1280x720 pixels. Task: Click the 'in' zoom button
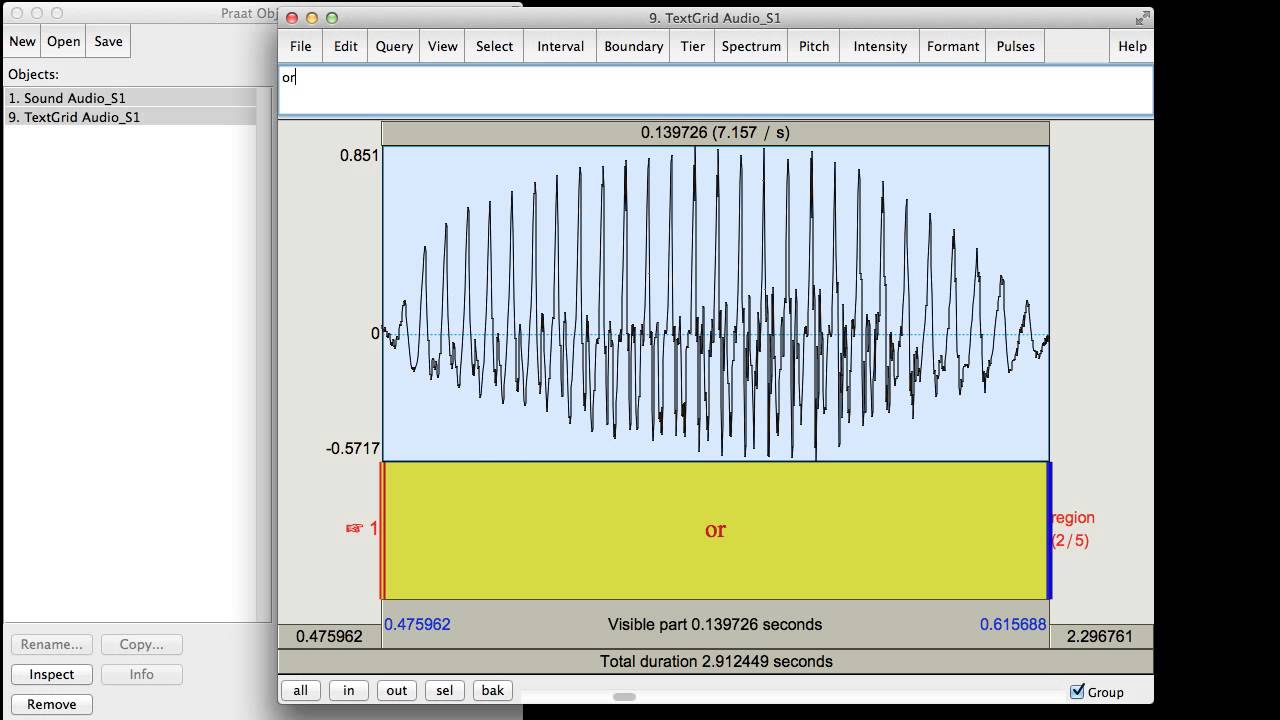348,690
